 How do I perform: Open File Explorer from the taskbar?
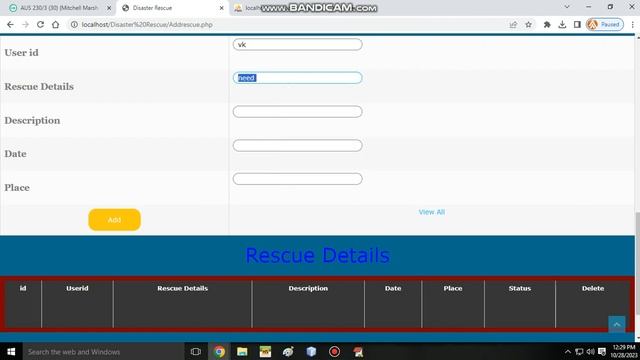tap(242, 351)
